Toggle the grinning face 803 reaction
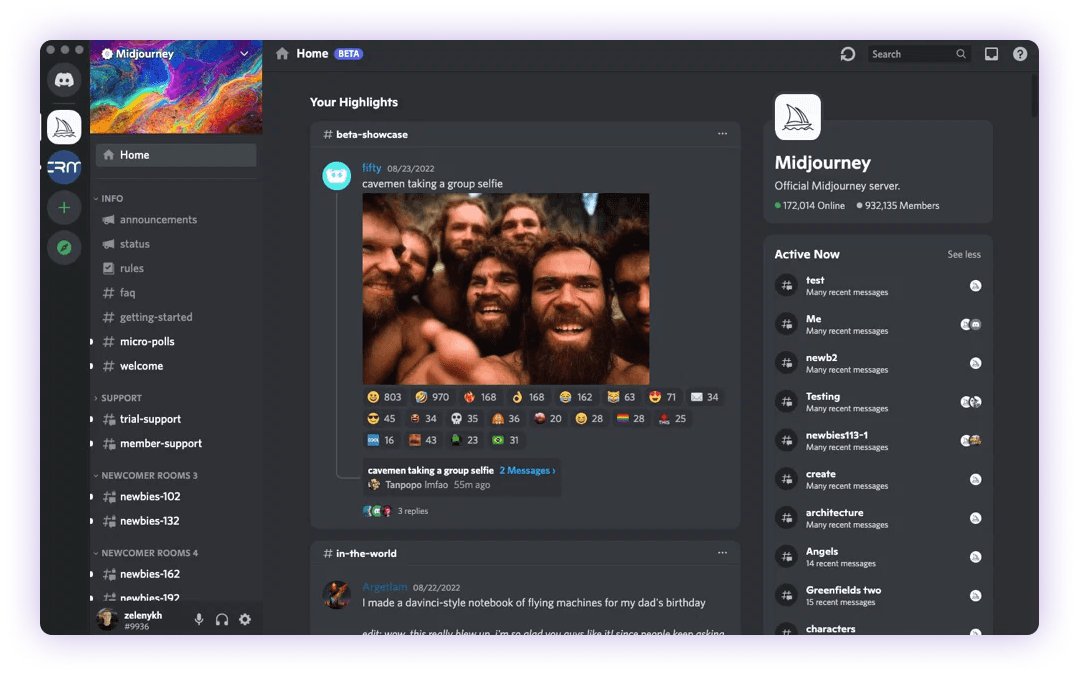This screenshot has height=675, width=1079. [x=384, y=397]
